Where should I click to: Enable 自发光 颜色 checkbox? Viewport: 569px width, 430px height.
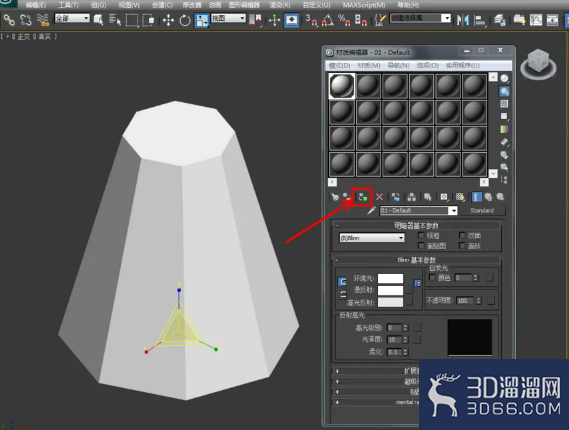432,277
